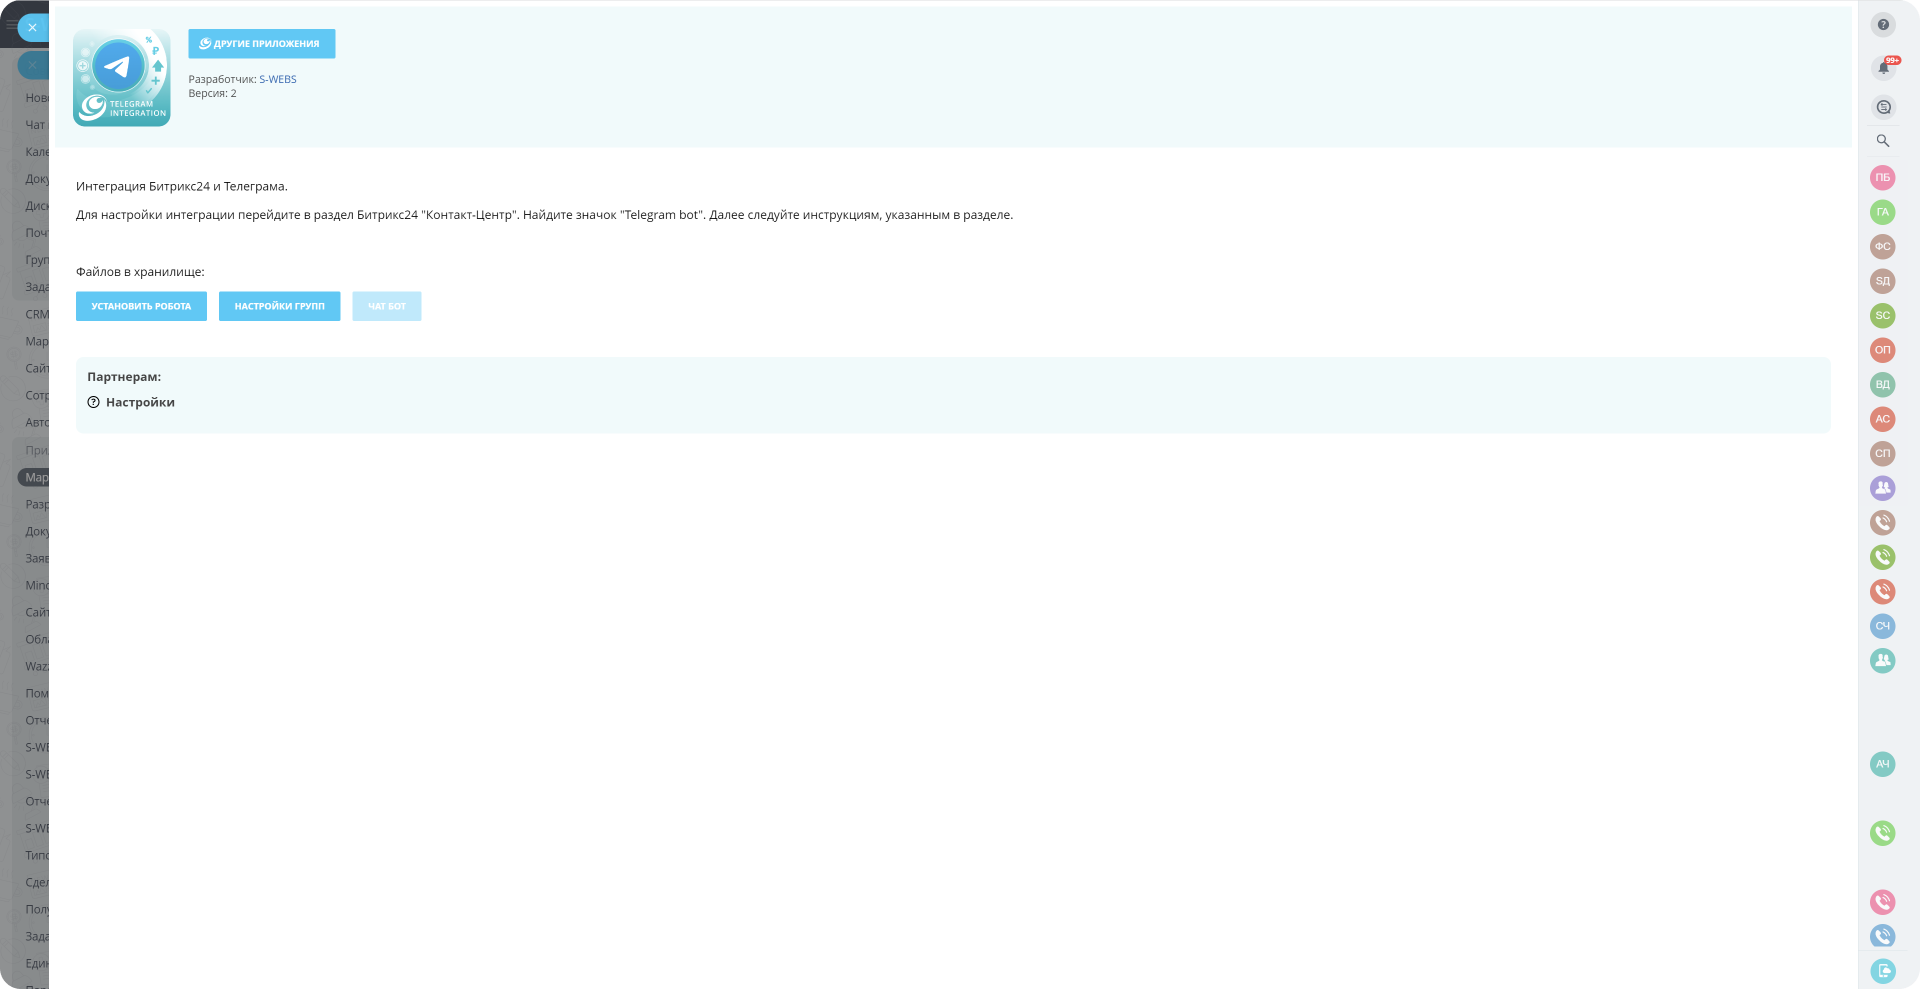The height and width of the screenshot is (989, 1920).
Task: Open chat with contact ПБ
Action: (1883, 178)
